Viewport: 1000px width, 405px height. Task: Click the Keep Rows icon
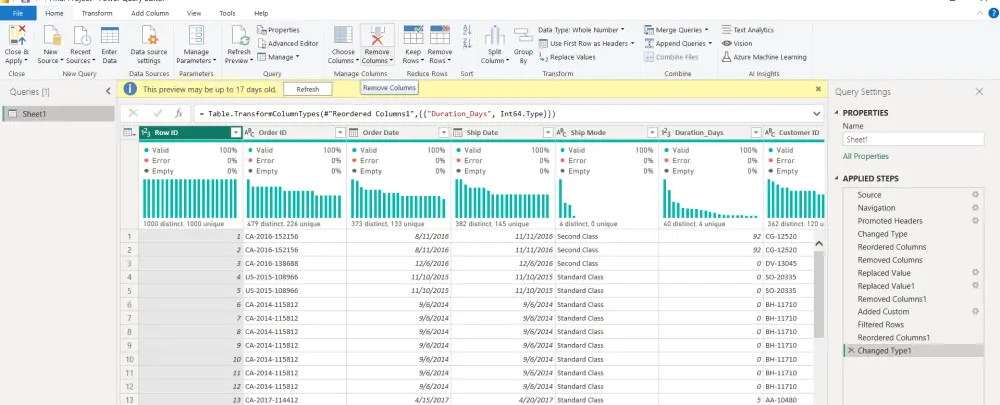(413, 36)
